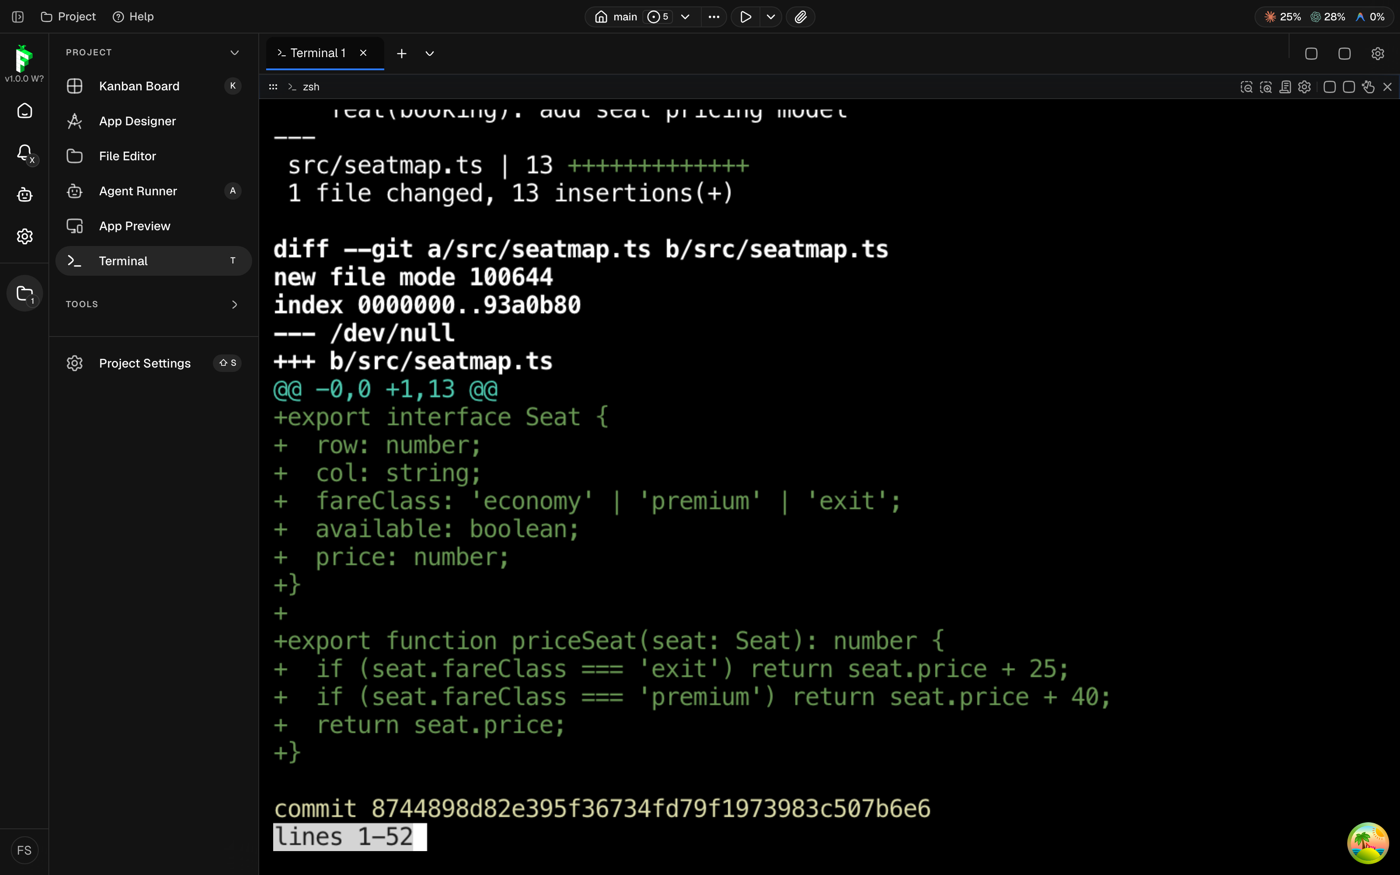The width and height of the screenshot is (1400, 875).
Task: Open the Claude usage 25% indicator
Action: click(1283, 17)
